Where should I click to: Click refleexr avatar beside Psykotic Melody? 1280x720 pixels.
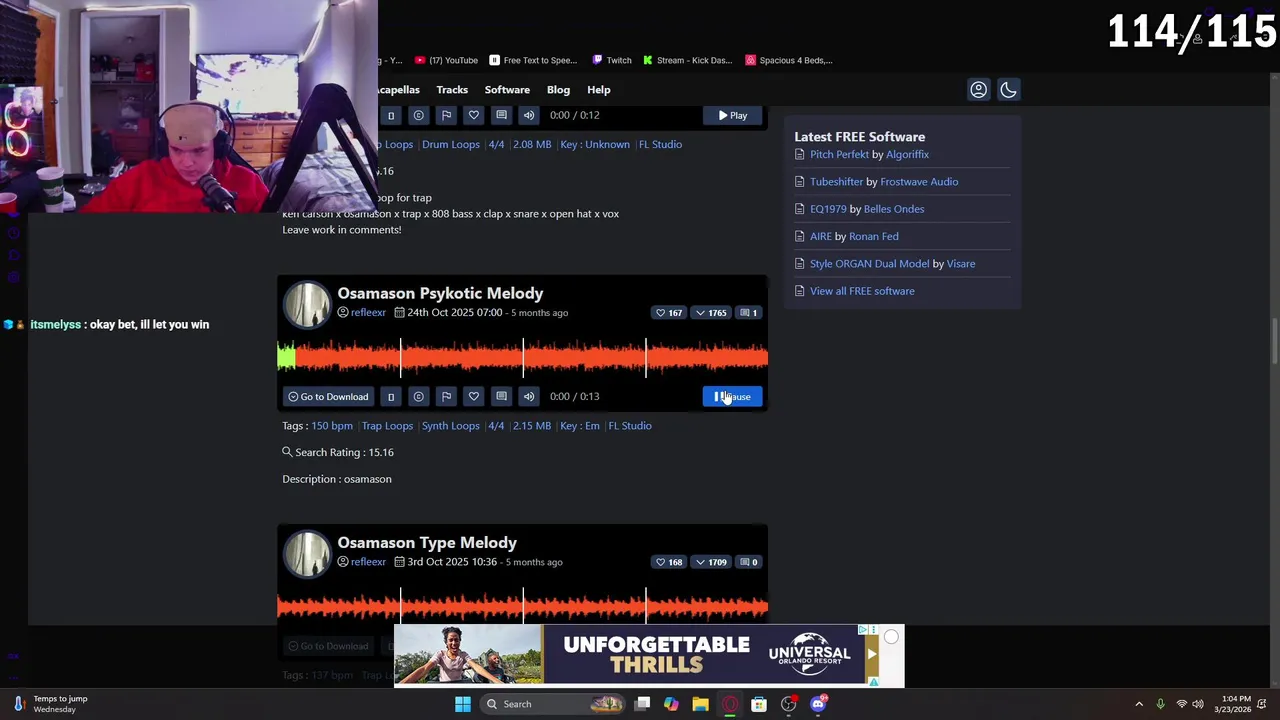click(x=307, y=304)
